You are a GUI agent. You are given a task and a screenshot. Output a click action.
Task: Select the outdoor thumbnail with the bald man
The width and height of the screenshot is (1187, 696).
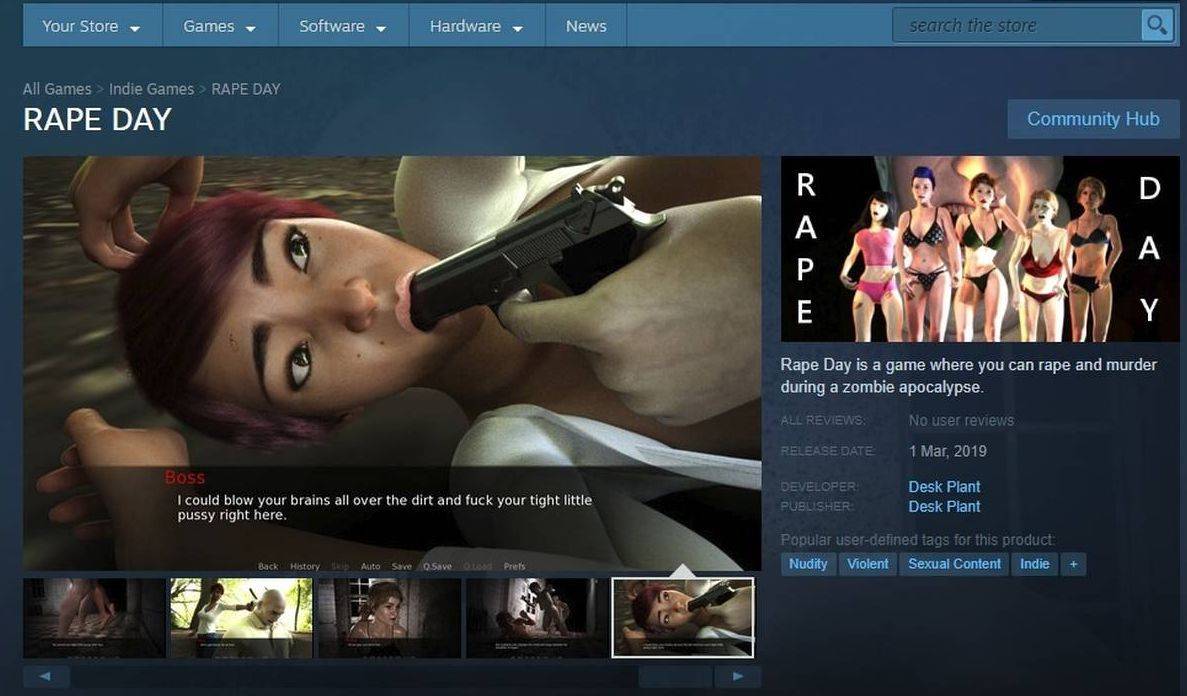pyautogui.click(x=241, y=618)
